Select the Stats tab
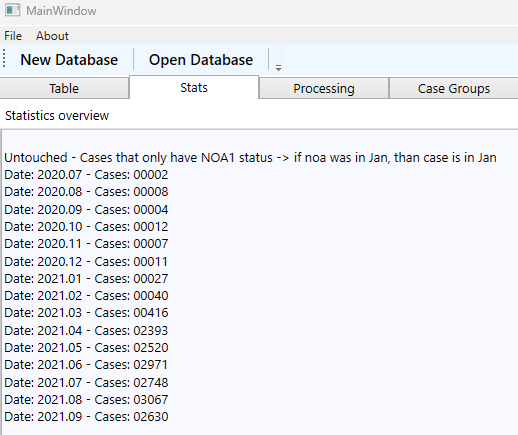Viewport: 518px width, 435px height. [x=194, y=87]
